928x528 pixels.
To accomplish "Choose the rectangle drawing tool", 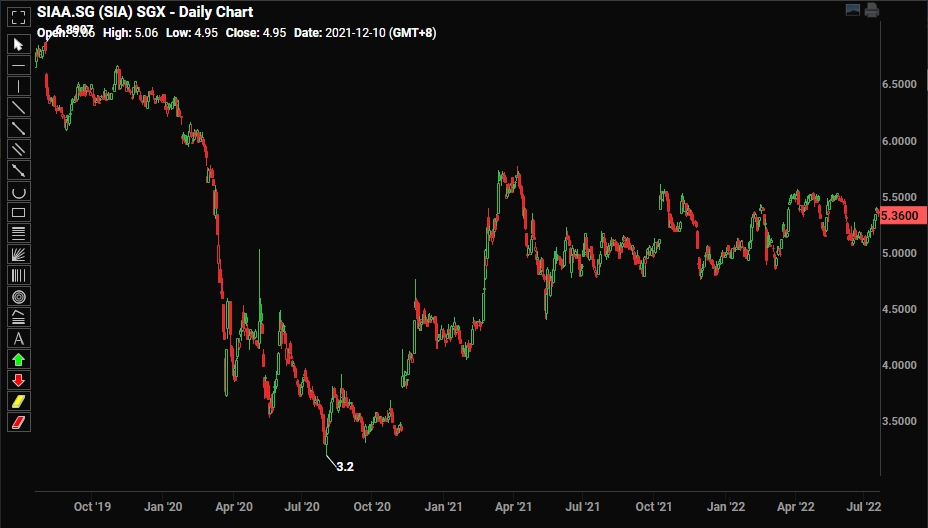I will (18, 213).
